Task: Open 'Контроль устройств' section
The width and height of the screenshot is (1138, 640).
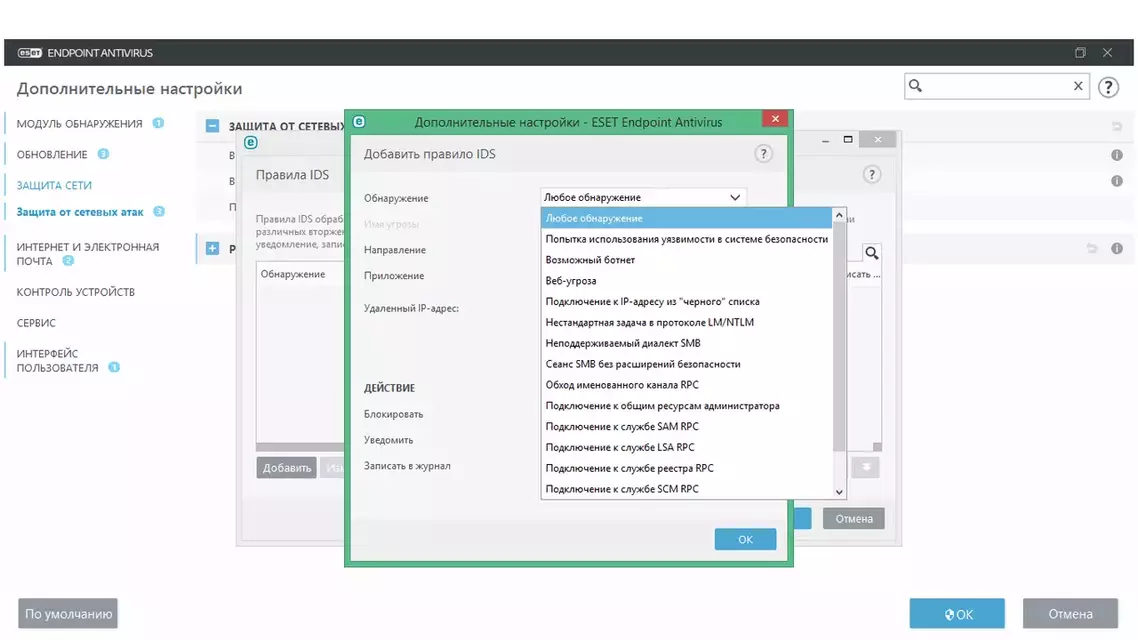Action: point(75,292)
